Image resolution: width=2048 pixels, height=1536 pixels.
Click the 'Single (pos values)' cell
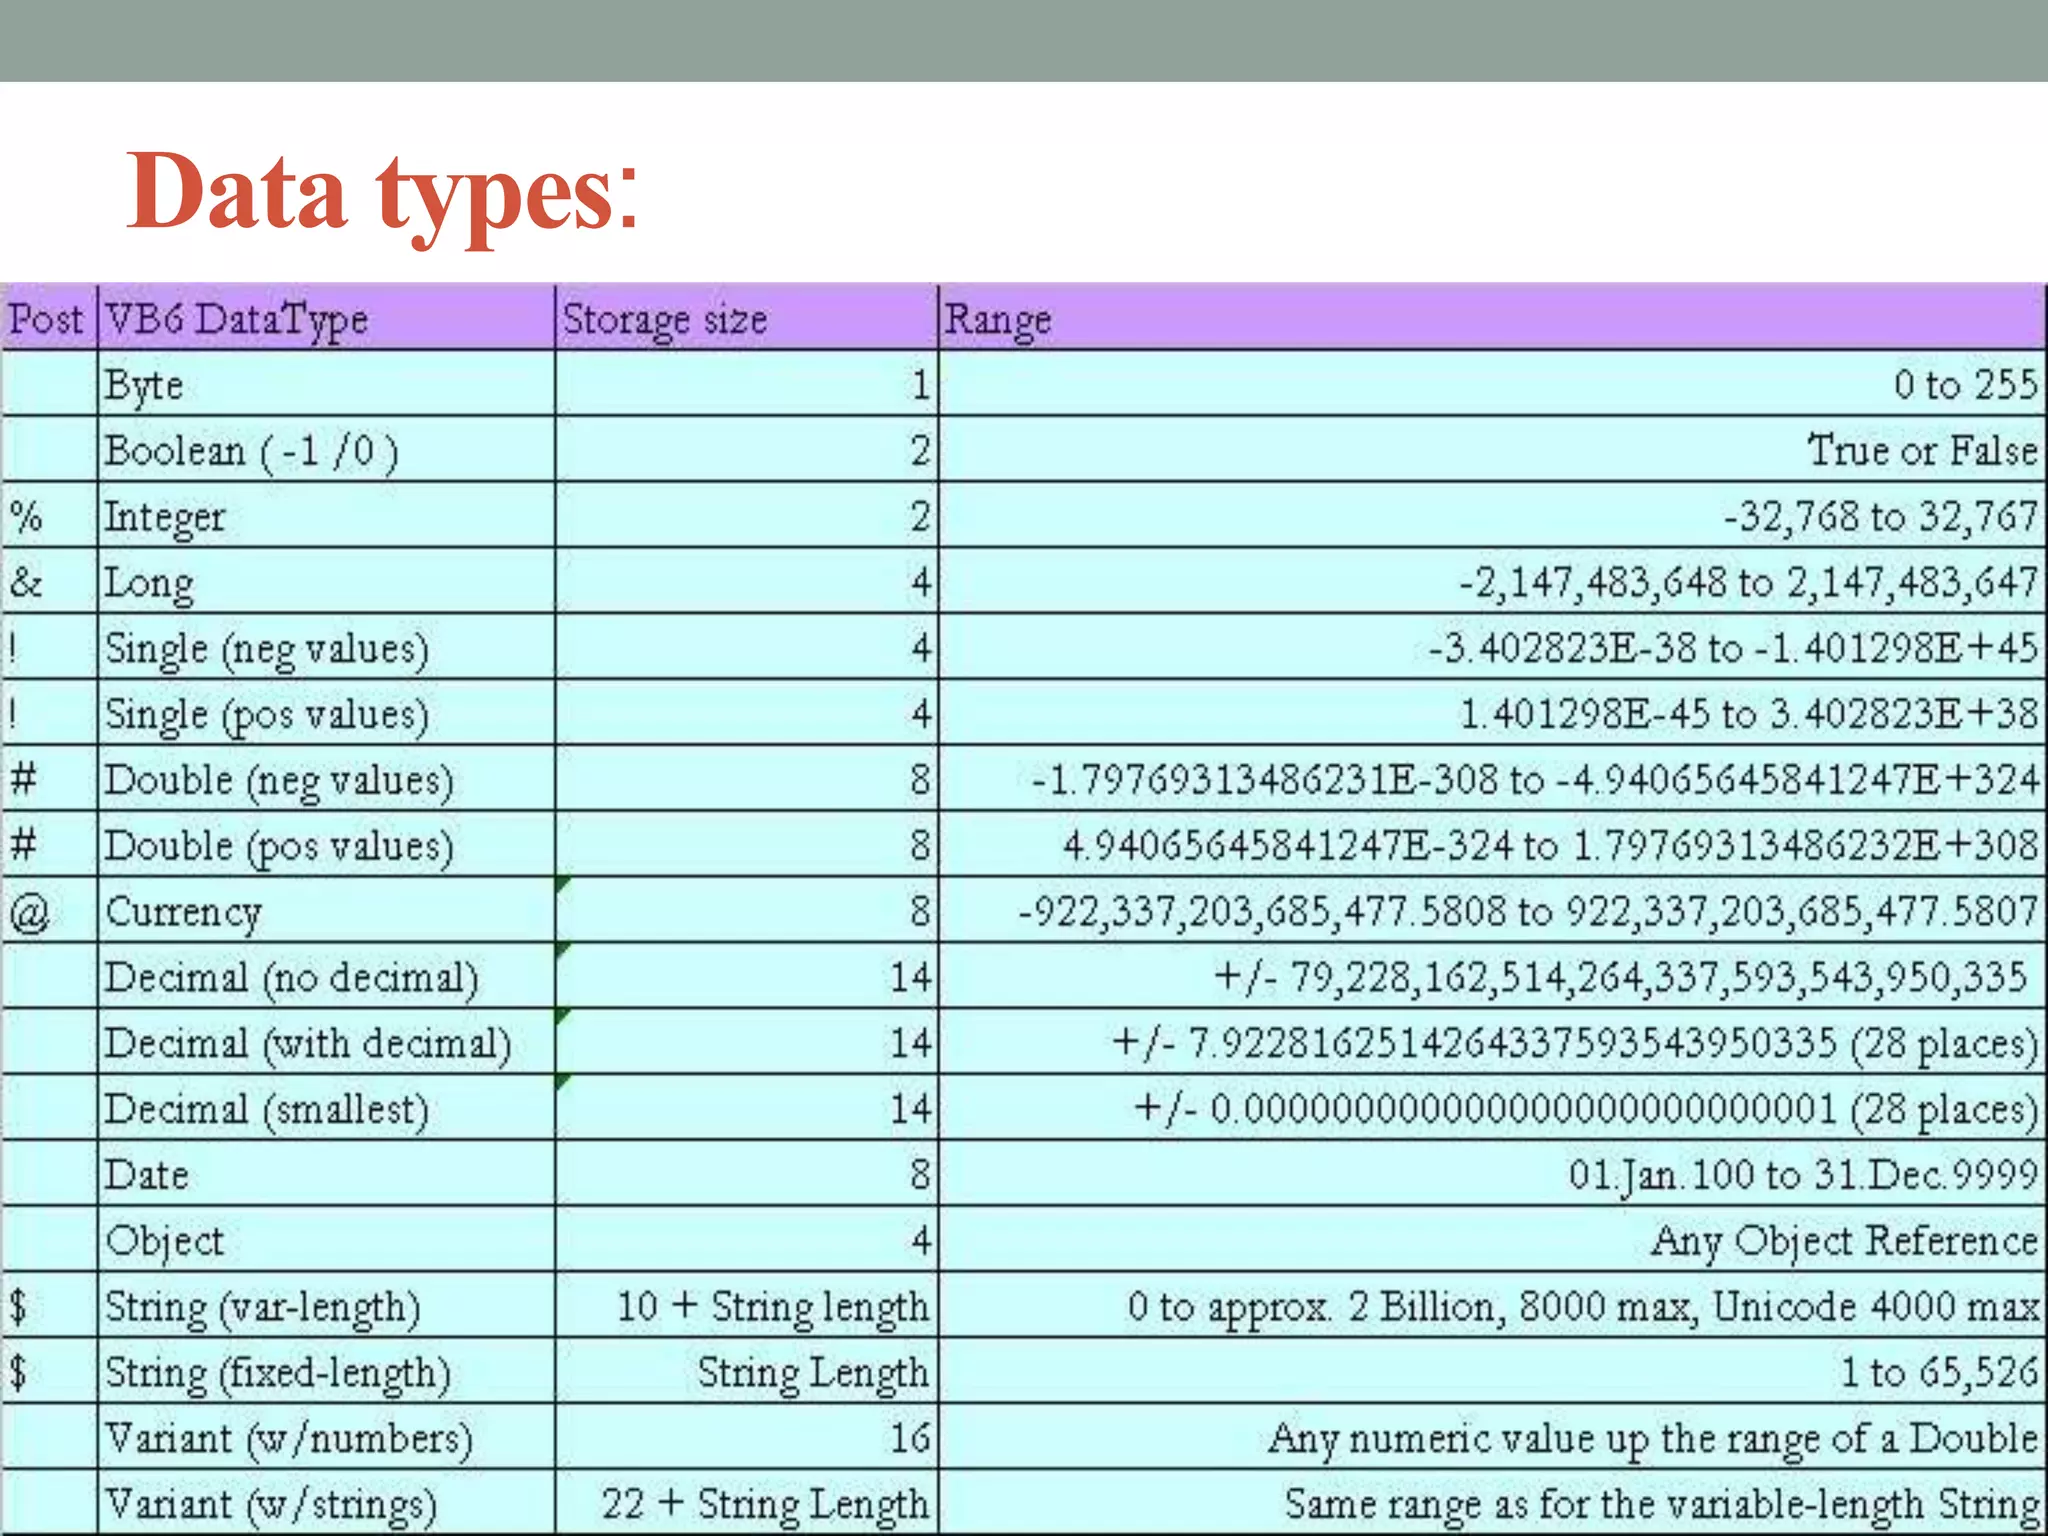click(x=327, y=714)
